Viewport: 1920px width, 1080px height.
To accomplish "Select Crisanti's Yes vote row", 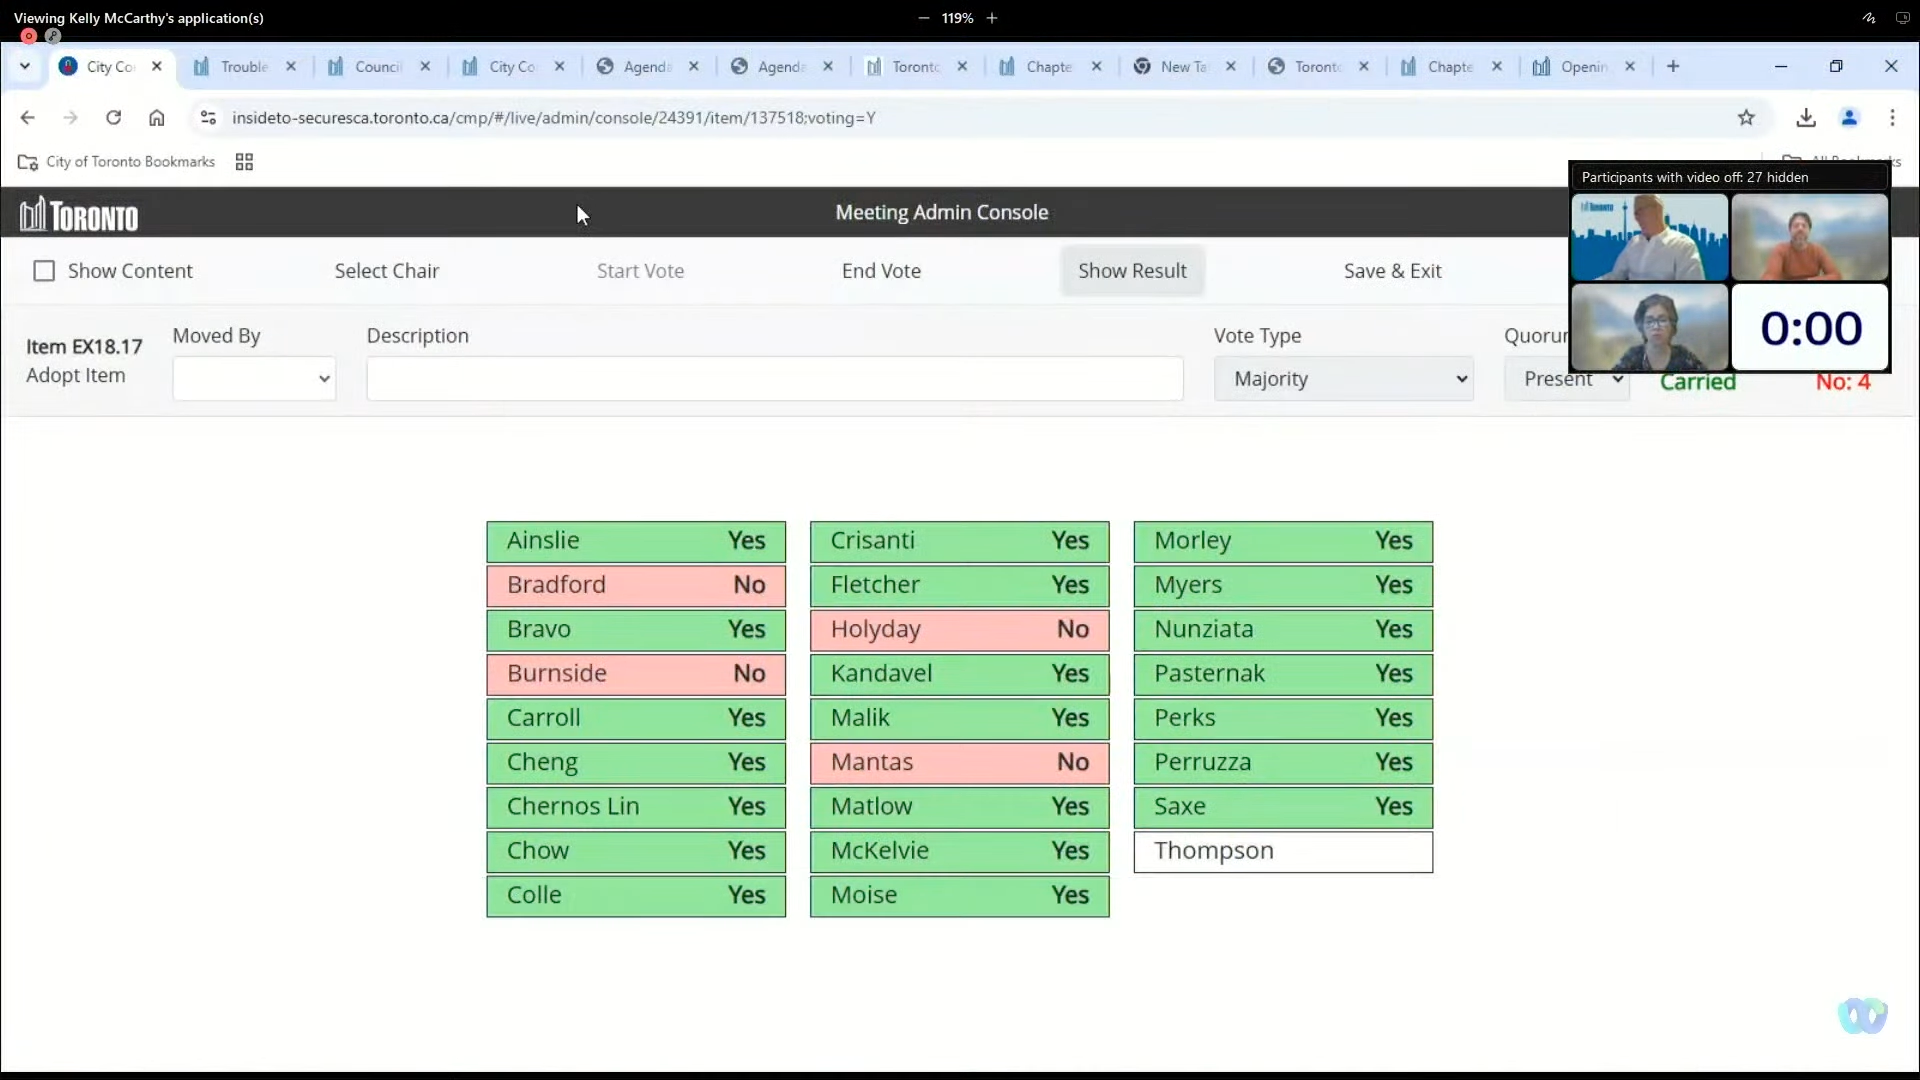I will tap(959, 542).
